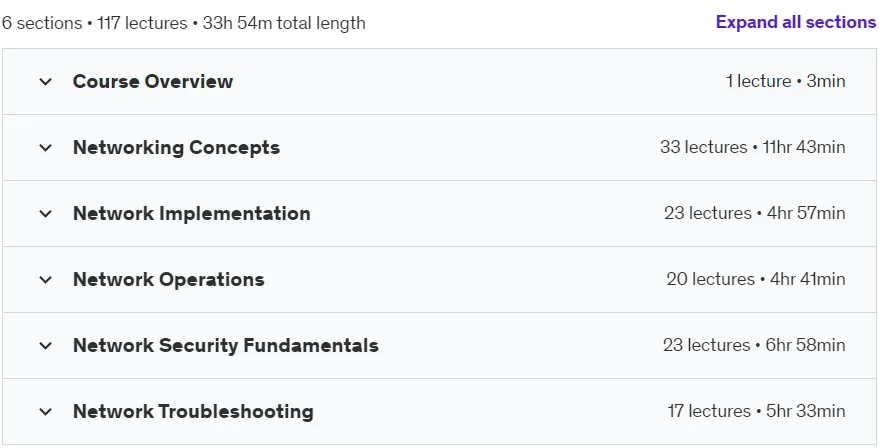Click the '20 lectures • 4hr 41min' label

756,279
